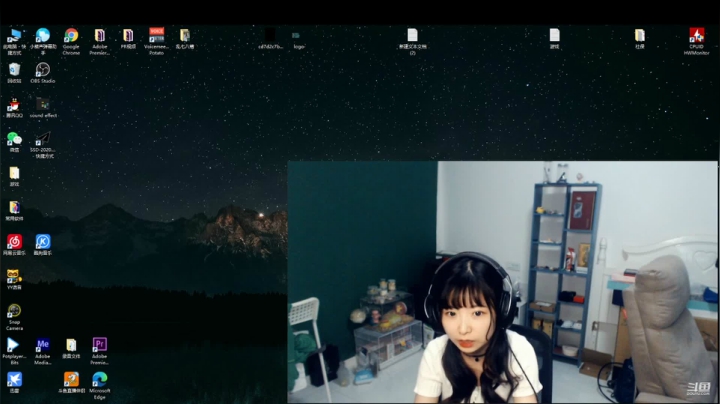Image resolution: width=720 pixels, height=404 pixels.
Task: Open PotPlayer 64-bit shortcut
Action: click(x=13, y=344)
